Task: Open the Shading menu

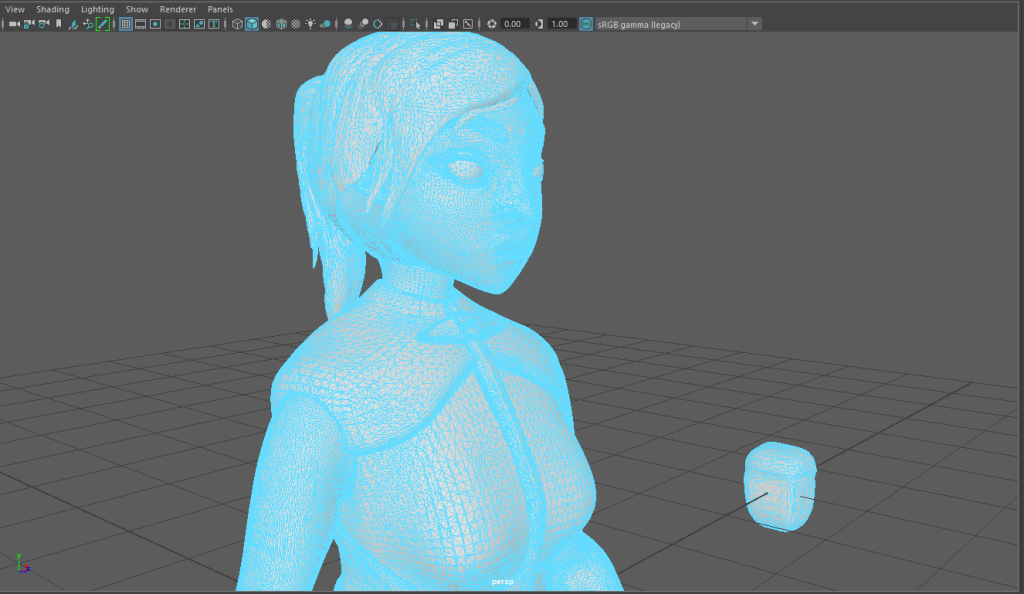Action: [x=53, y=9]
